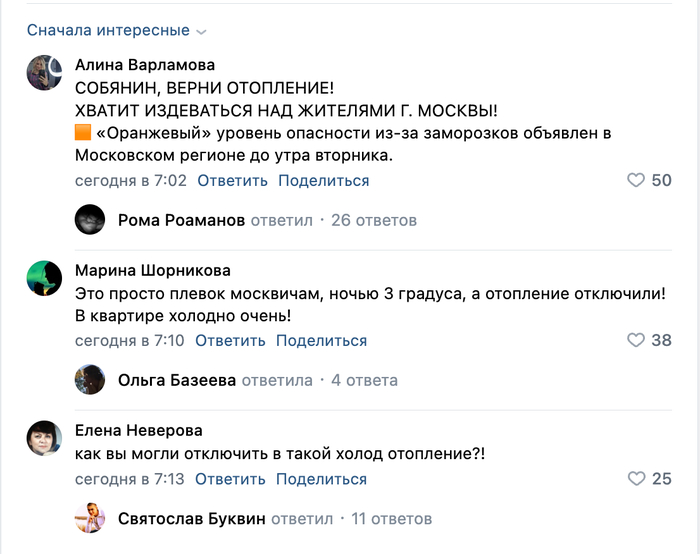Like Марина Шорникова's comment with heart icon
The image size is (700, 554).
click(636, 340)
